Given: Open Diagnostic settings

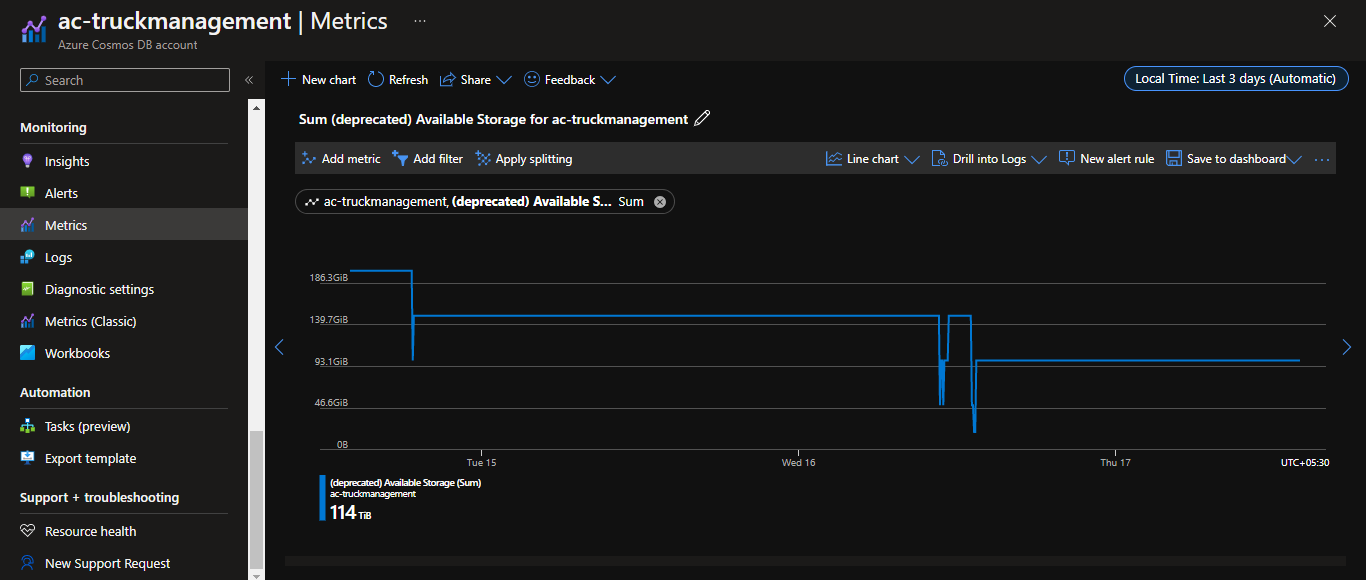Looking at the screenshot, I should pos(99,289).
